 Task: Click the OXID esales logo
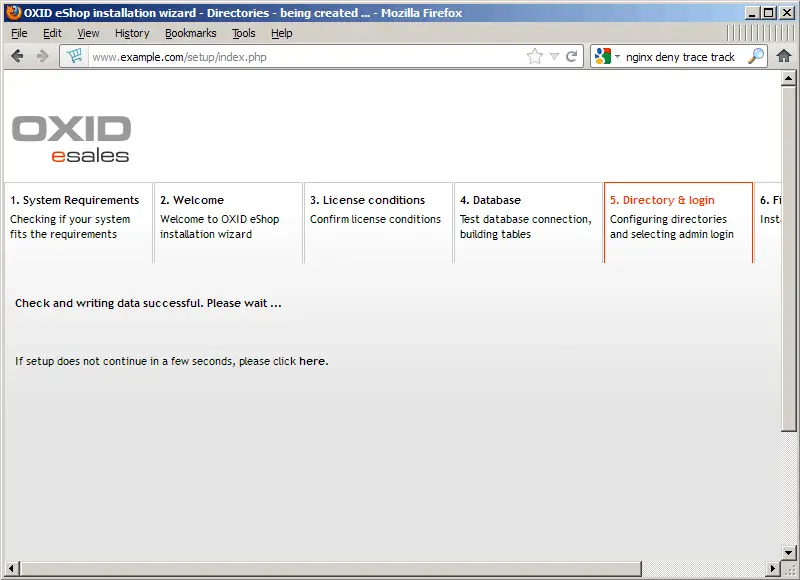tap(71, 139)
